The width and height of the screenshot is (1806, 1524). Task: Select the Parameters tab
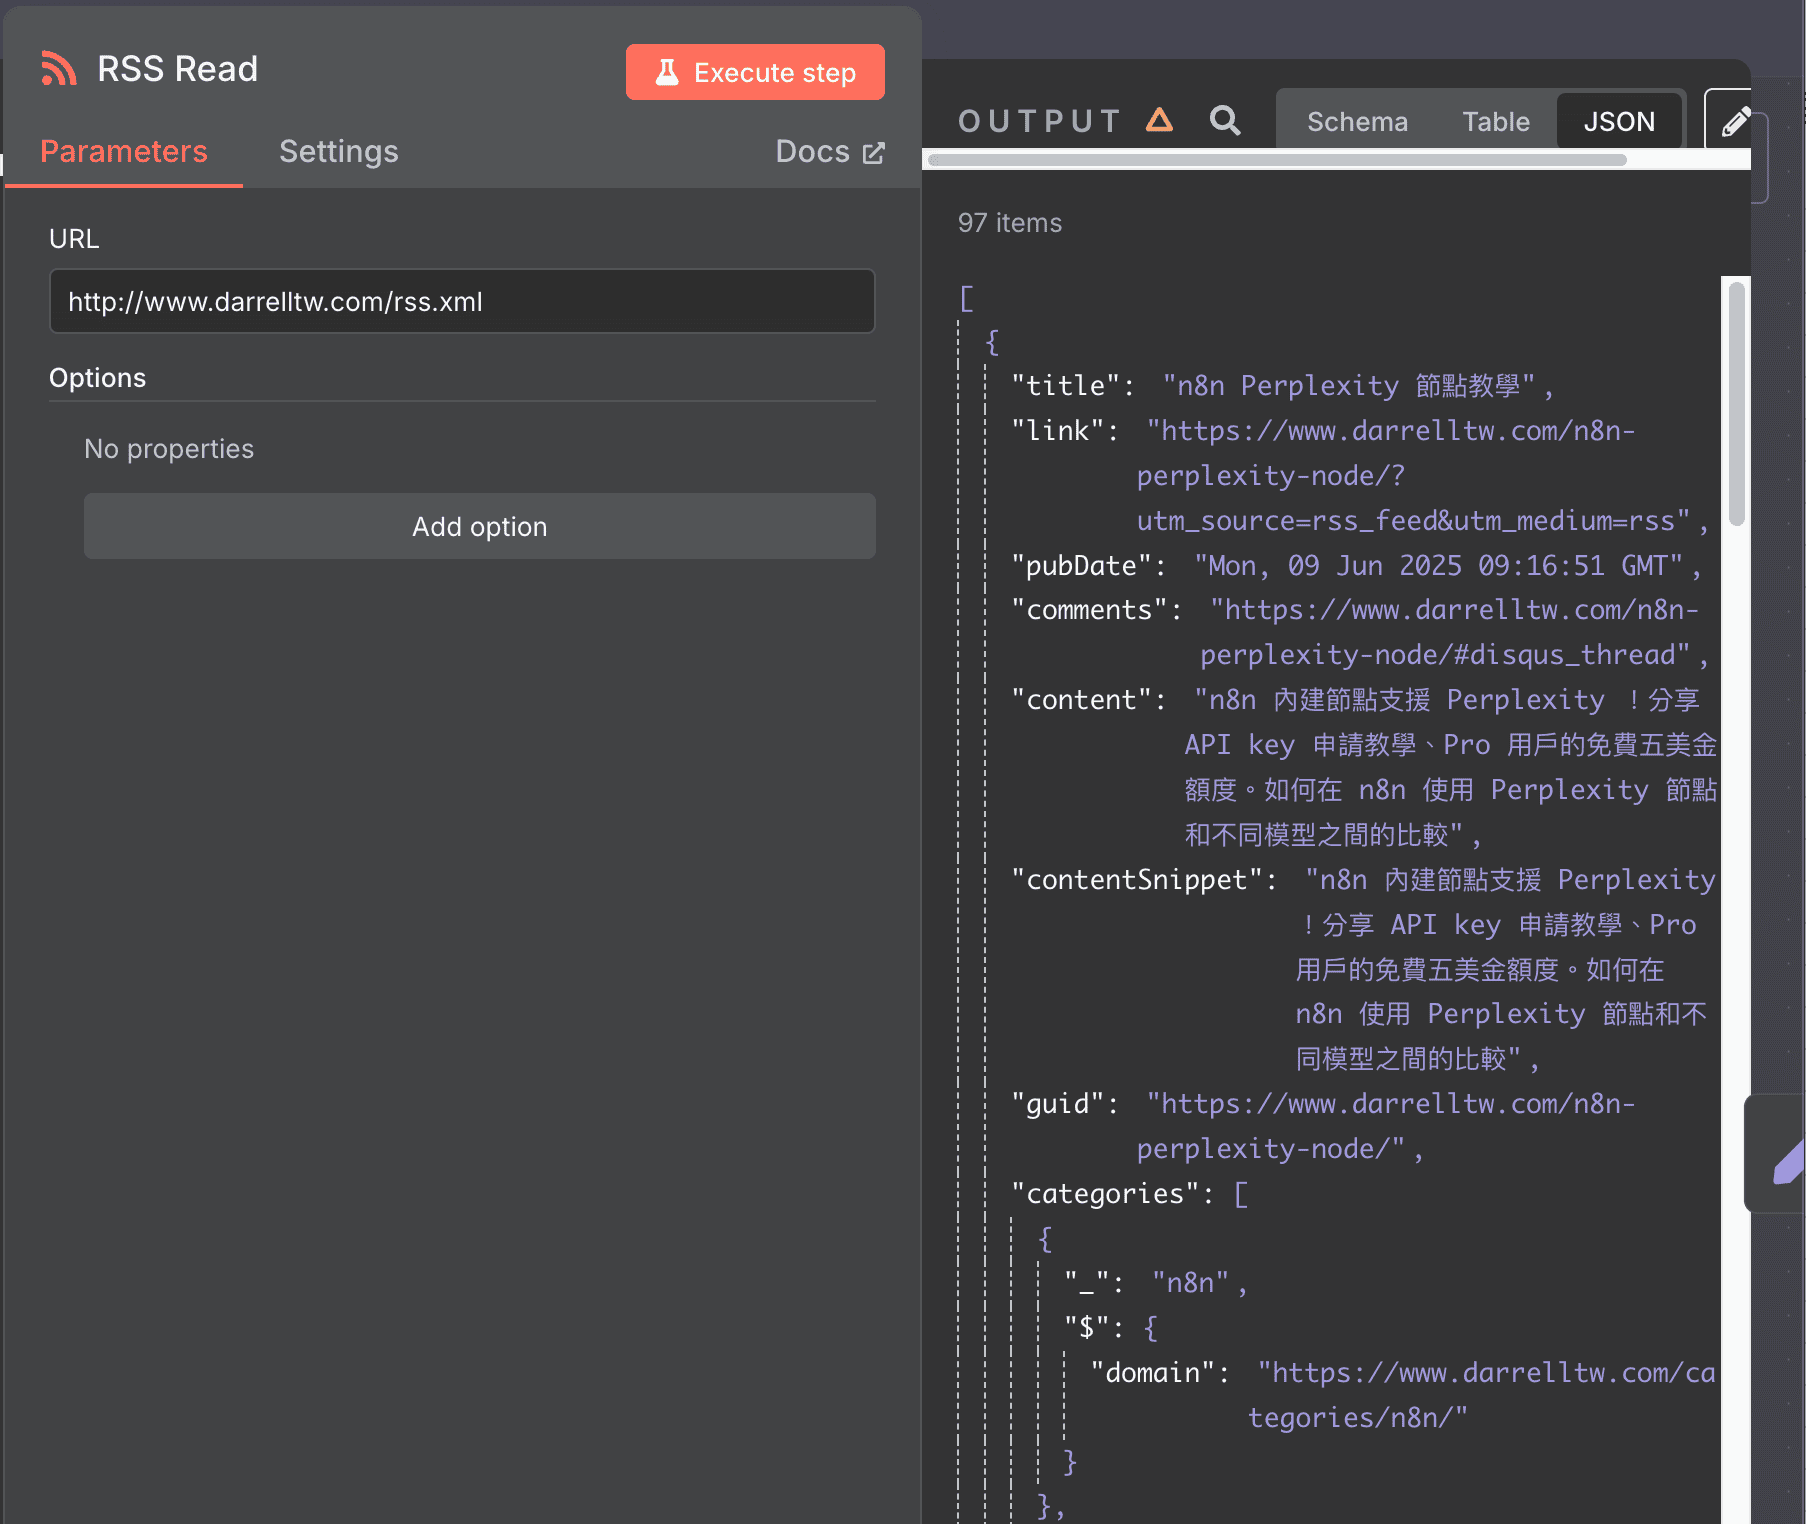tap(123, 151)
